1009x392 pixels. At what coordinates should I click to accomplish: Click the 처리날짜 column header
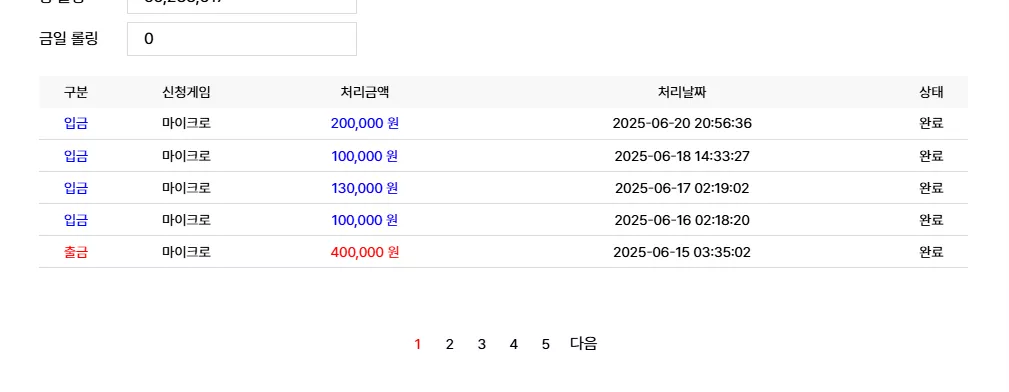click(682, 92)
